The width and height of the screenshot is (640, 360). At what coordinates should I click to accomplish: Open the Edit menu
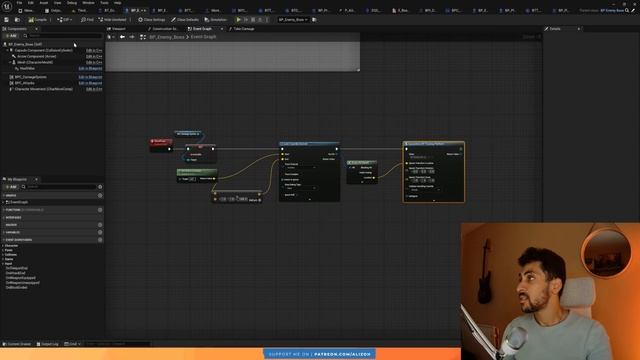(31, 3)
